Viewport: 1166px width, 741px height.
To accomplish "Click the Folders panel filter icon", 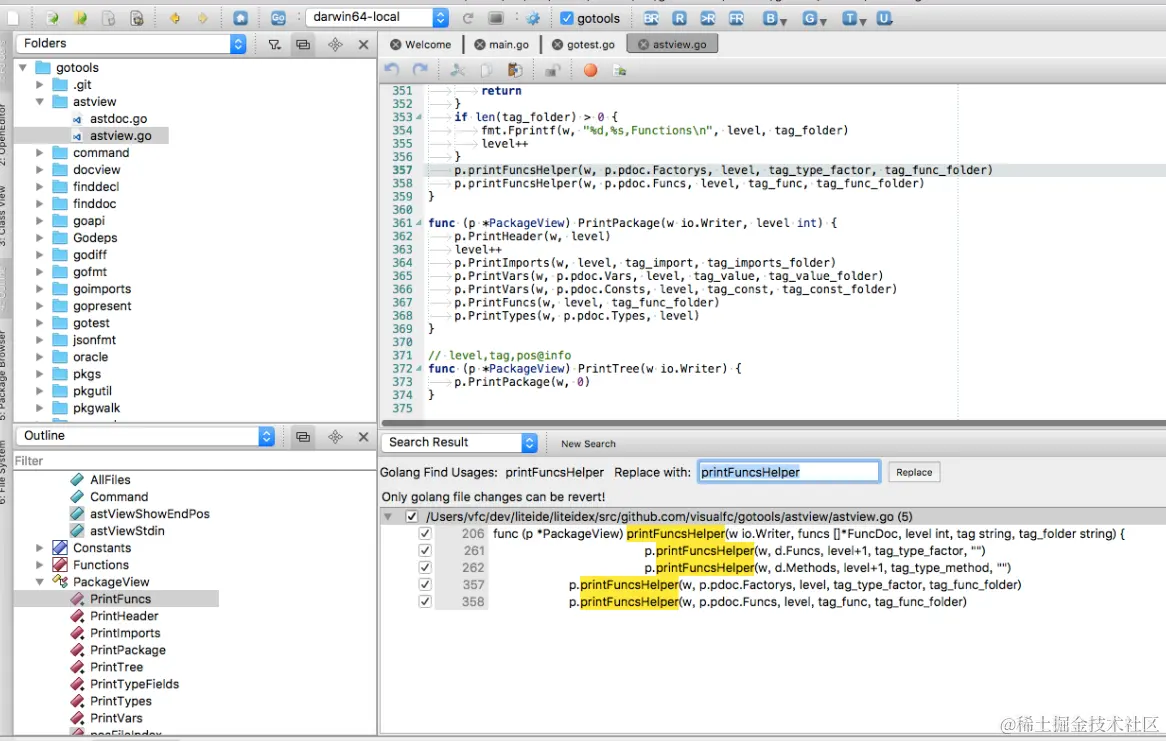I will click(x=274, y=45).
